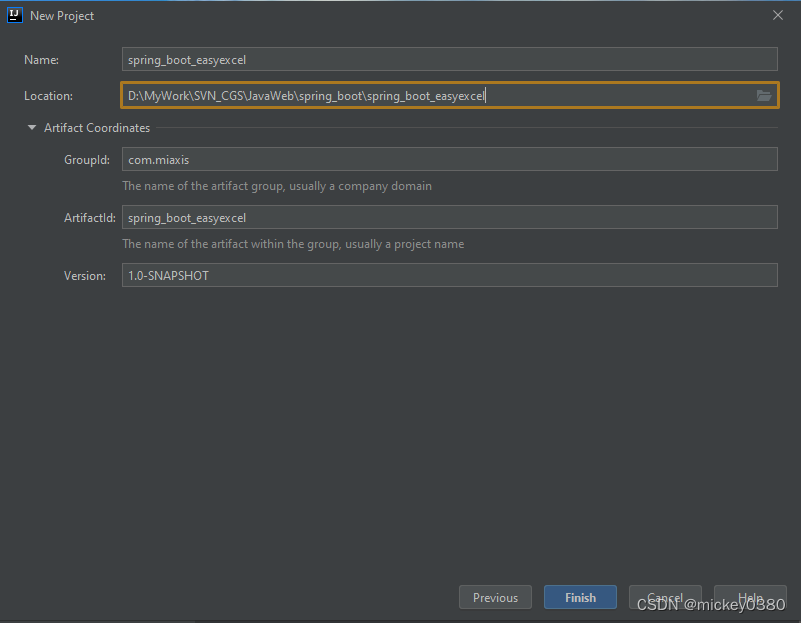
Task: Open the folder browser for Location
Action: (764, 95)
